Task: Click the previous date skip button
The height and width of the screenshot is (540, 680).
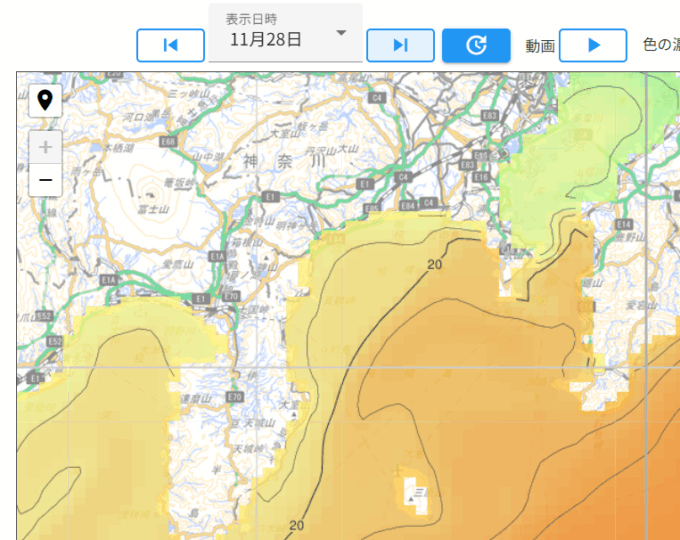Action: [x=170, y=45]
